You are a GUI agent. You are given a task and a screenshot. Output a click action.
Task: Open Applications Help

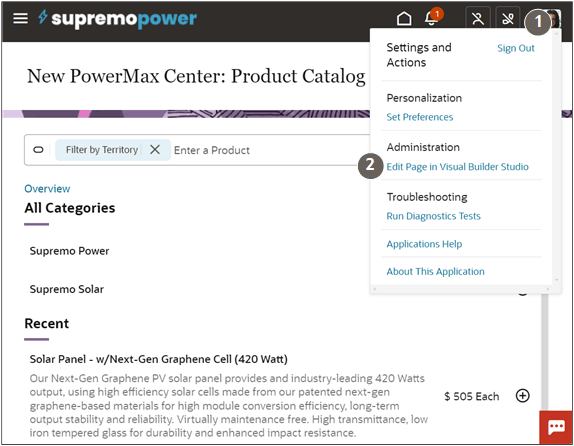424,244
